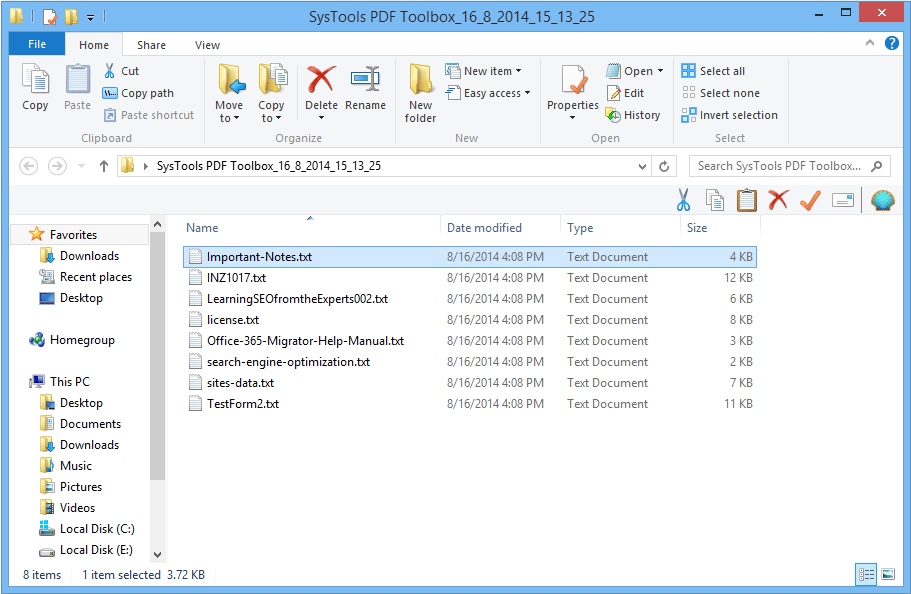This screenshot has height=594, width=911.
Task: Switch to Large icons view in status bar
Action: click(888, 575)
